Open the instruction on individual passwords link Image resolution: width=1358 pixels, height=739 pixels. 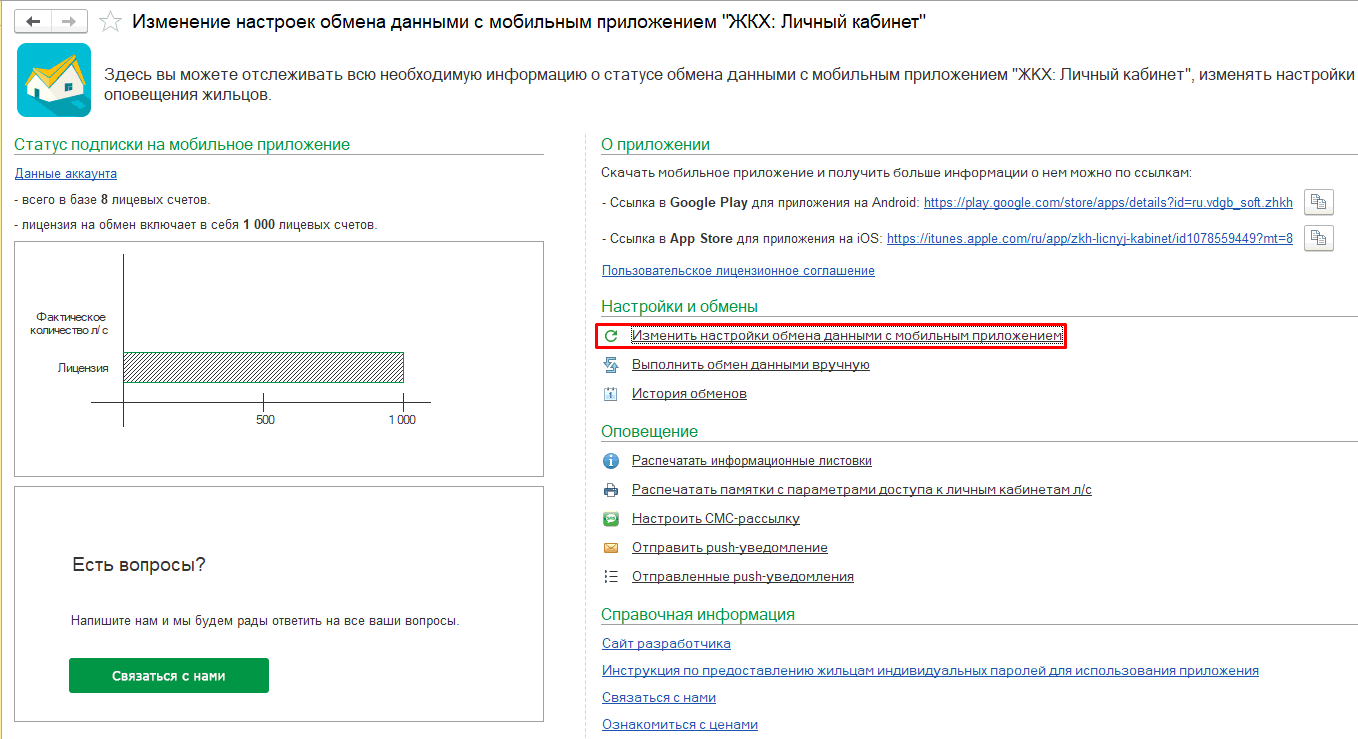coord(930,671)
